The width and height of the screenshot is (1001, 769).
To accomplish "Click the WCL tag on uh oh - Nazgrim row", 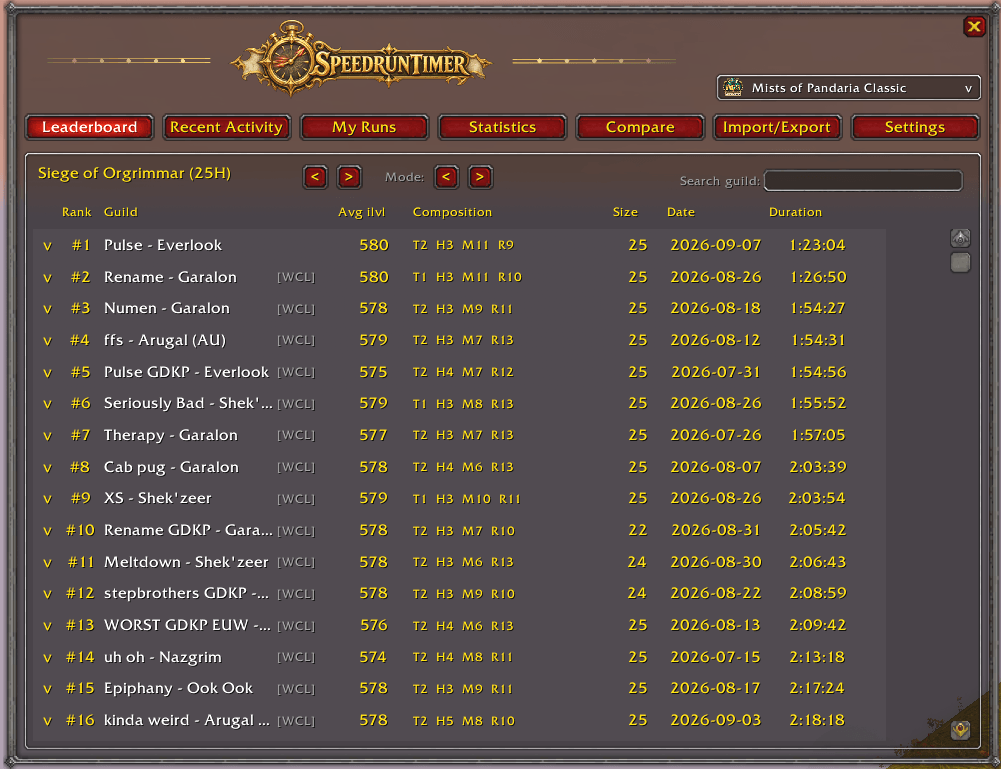I will click(296, 657).
